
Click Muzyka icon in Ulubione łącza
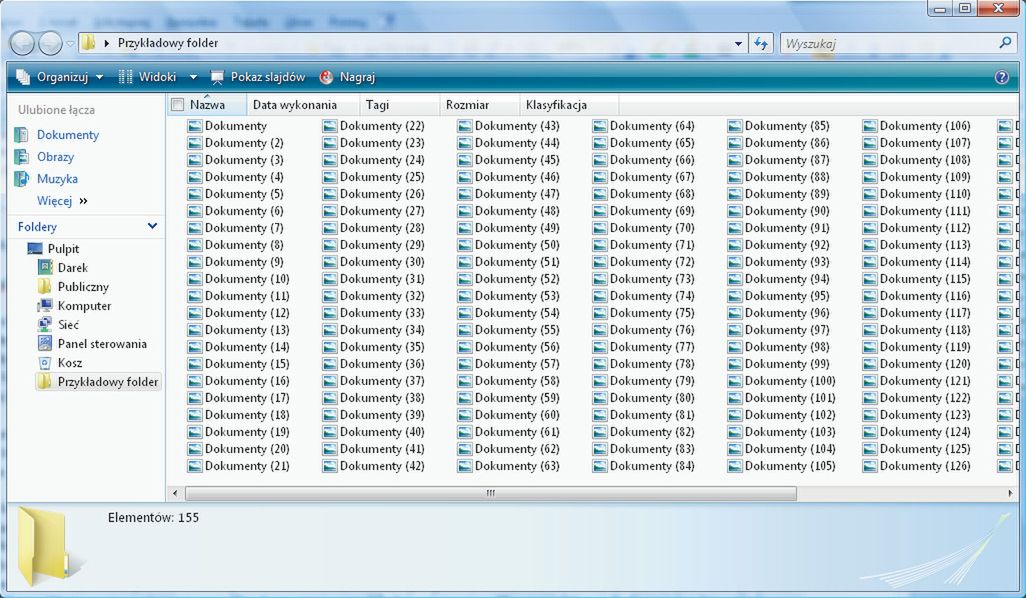pos(22,179)
